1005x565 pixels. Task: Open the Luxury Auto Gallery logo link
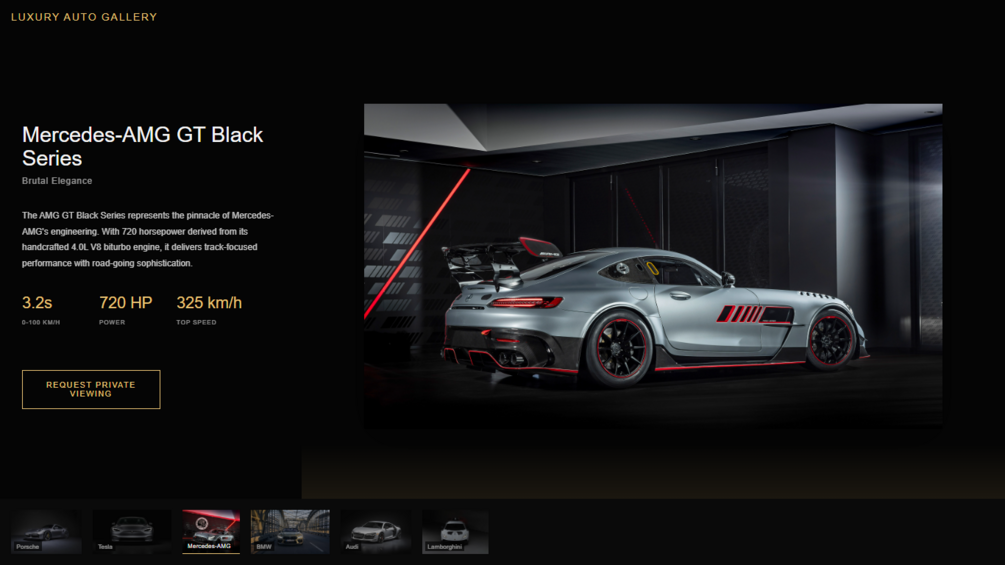click(x=84, y=17)
